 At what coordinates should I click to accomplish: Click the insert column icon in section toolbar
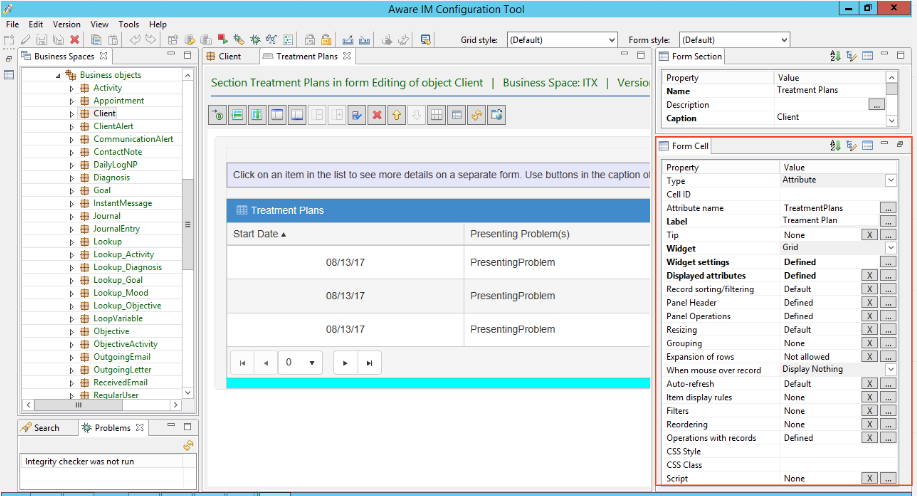pyautogui.click(x=257, y=115)
